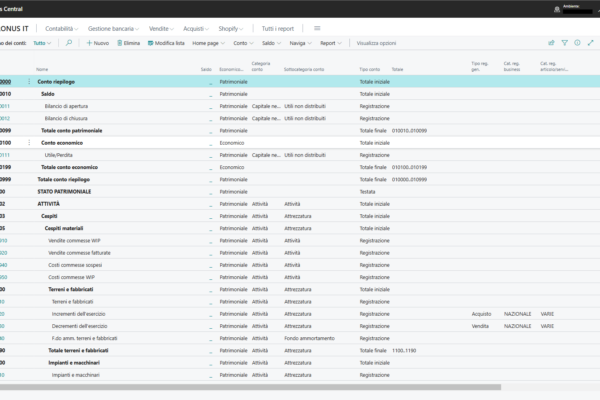Image resolution: width=600 pixels, height=400 pixels.
Task: Open the Shopify navigation menu
Action: tap(232, 30)
